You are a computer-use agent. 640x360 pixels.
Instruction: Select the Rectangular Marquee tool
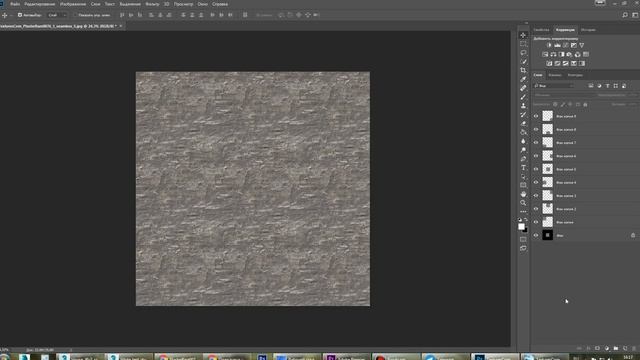tap(523, 44)
